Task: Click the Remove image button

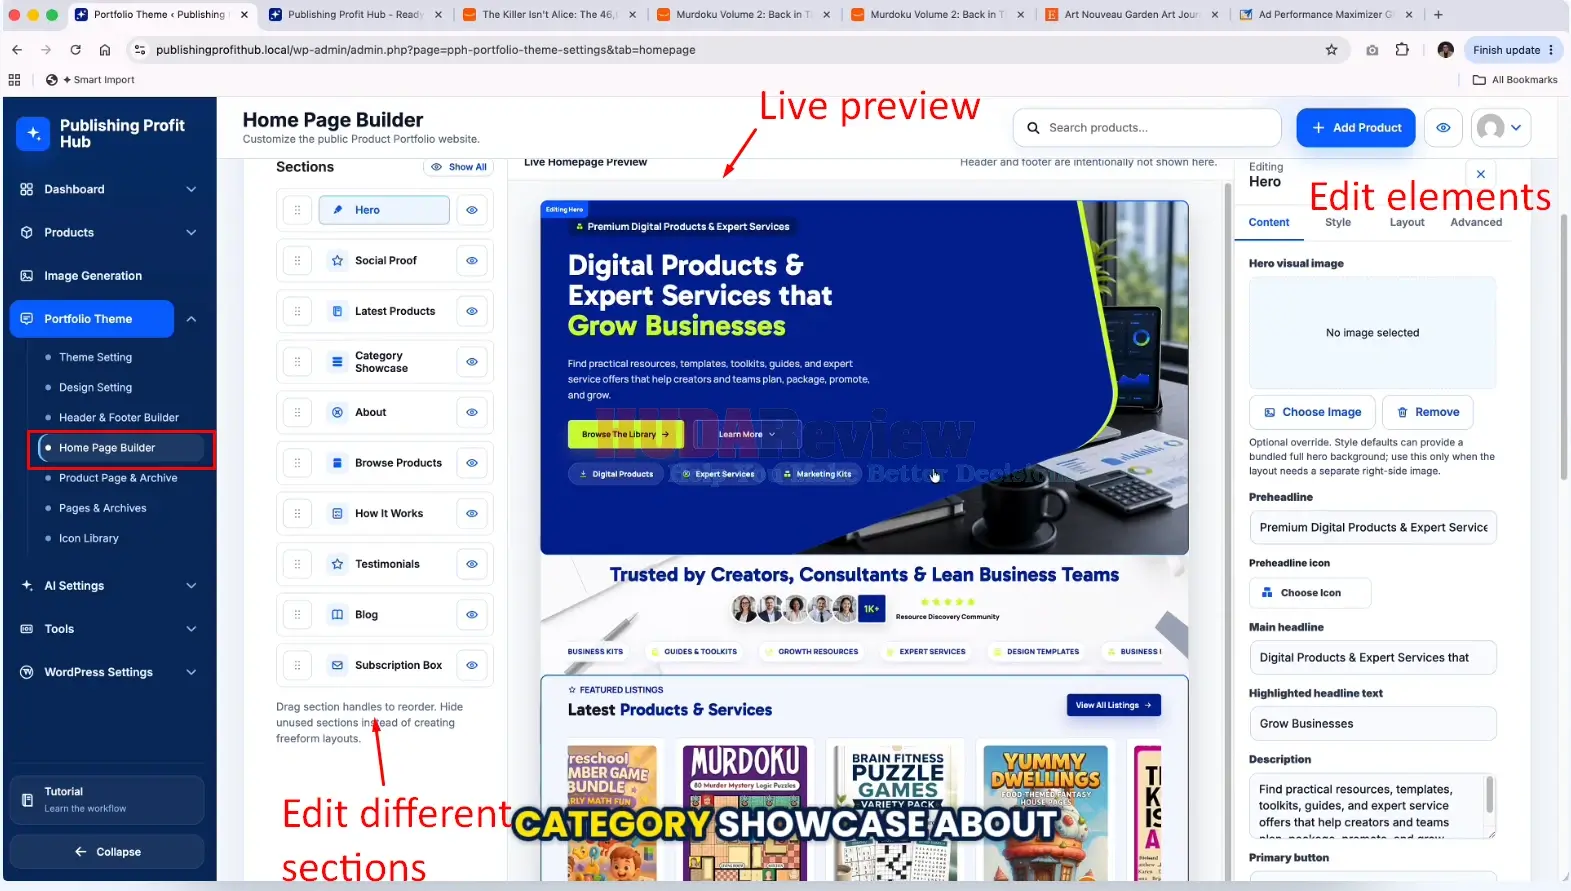Action: (x=1427, y=412)
